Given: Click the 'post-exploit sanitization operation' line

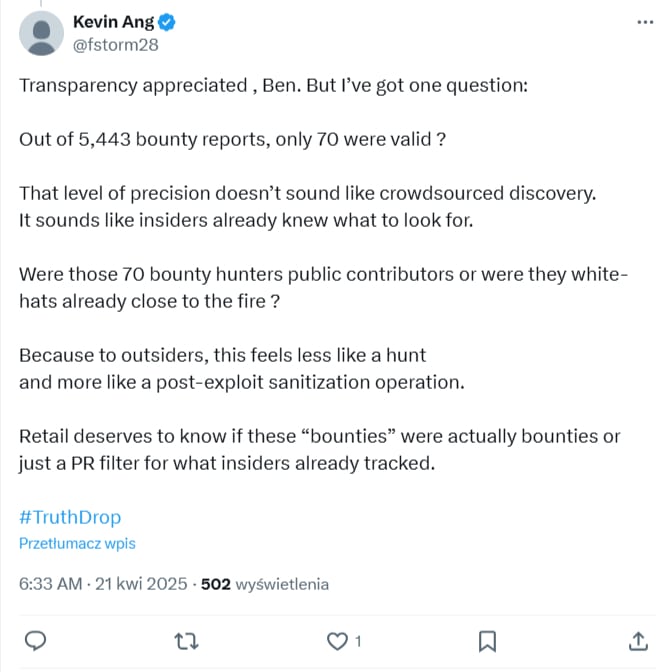Looking at the screenshot, I should [242, 382].
